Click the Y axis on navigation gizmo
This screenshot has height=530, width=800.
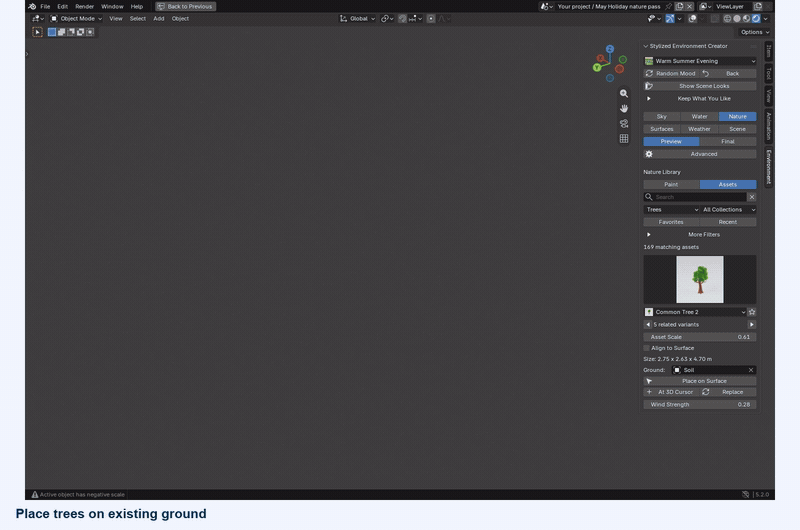tap(596, 67)
